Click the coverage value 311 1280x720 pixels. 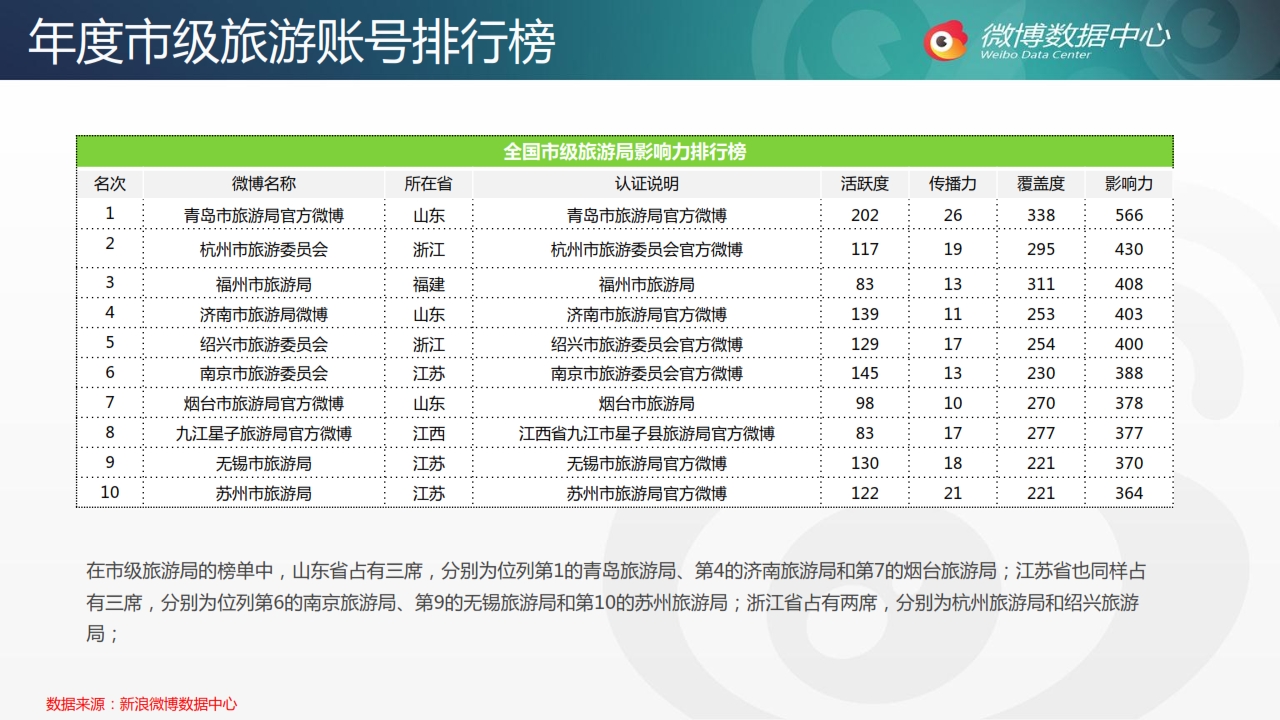1041,284
